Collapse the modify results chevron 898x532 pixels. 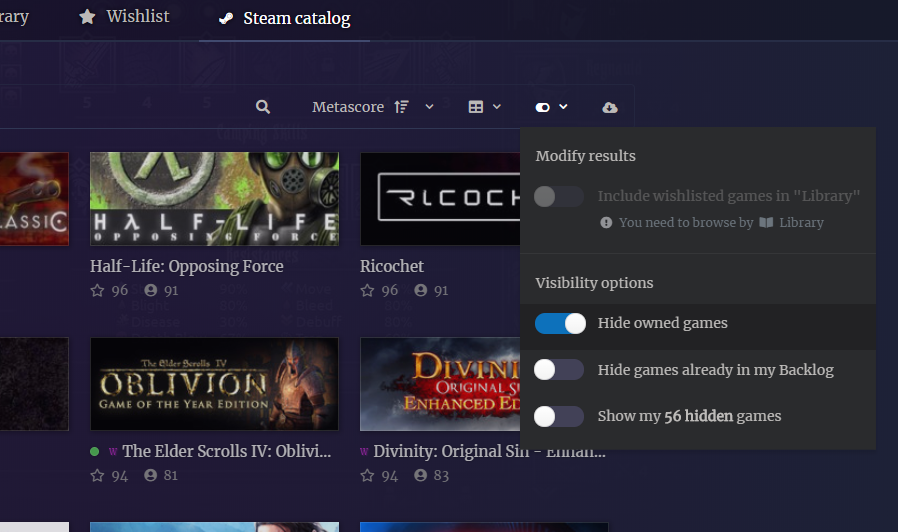(x=564, y=107)
